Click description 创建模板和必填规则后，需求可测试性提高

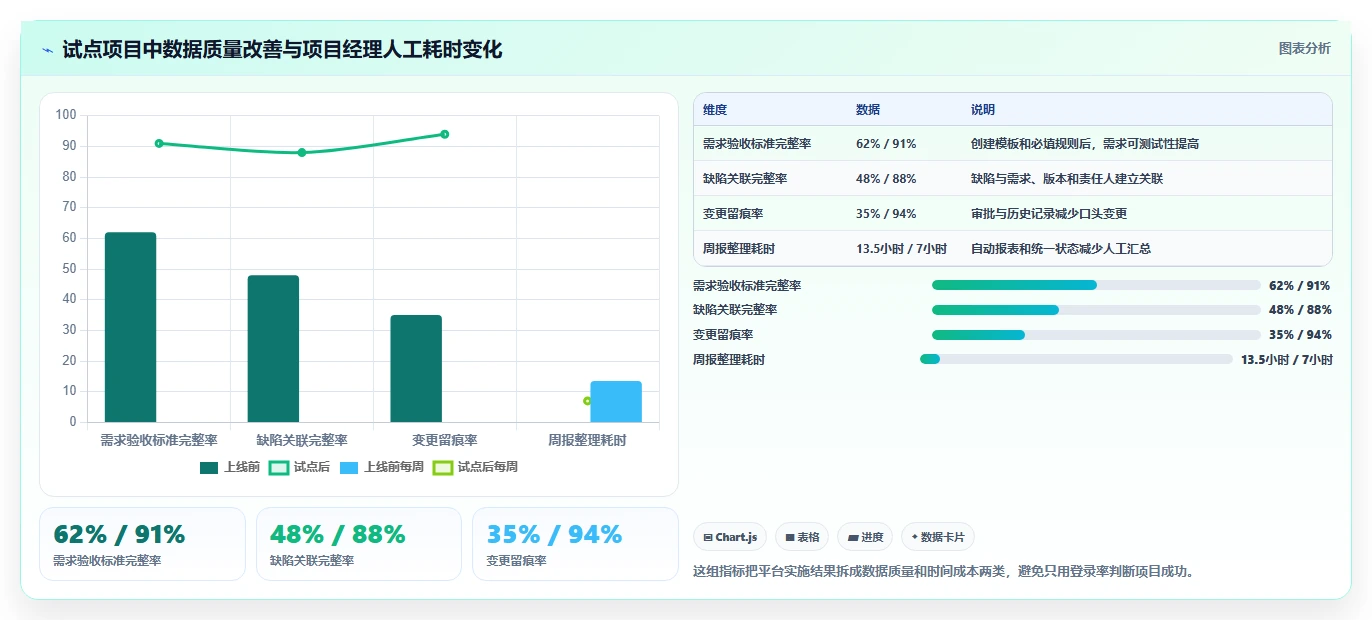coord(1085,143)
